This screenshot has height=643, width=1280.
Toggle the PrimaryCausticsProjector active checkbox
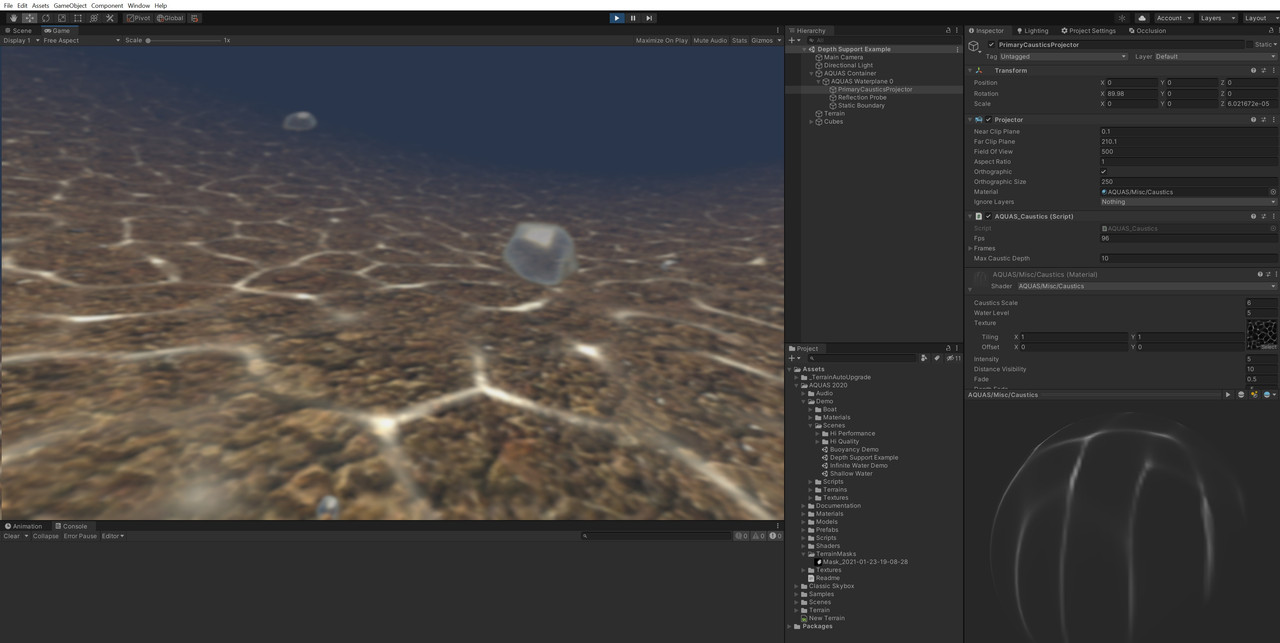(991, 45)
